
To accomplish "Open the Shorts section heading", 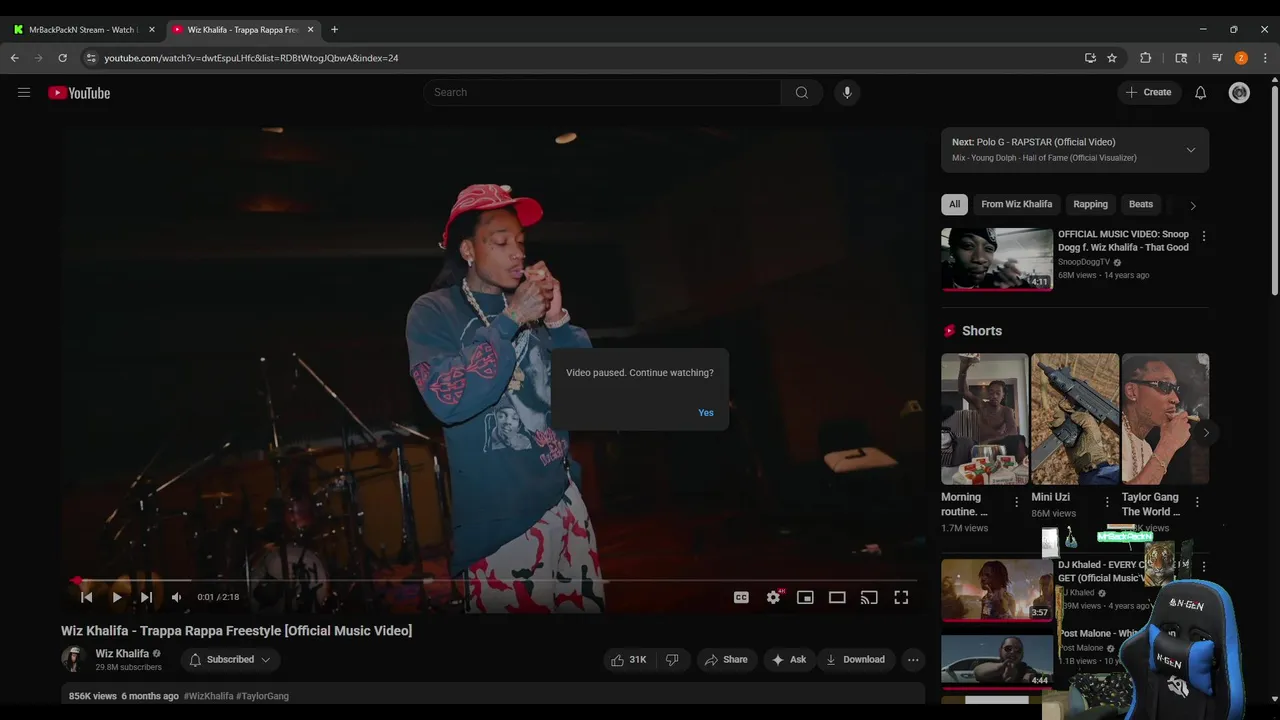I will click(x=982, y=331).
